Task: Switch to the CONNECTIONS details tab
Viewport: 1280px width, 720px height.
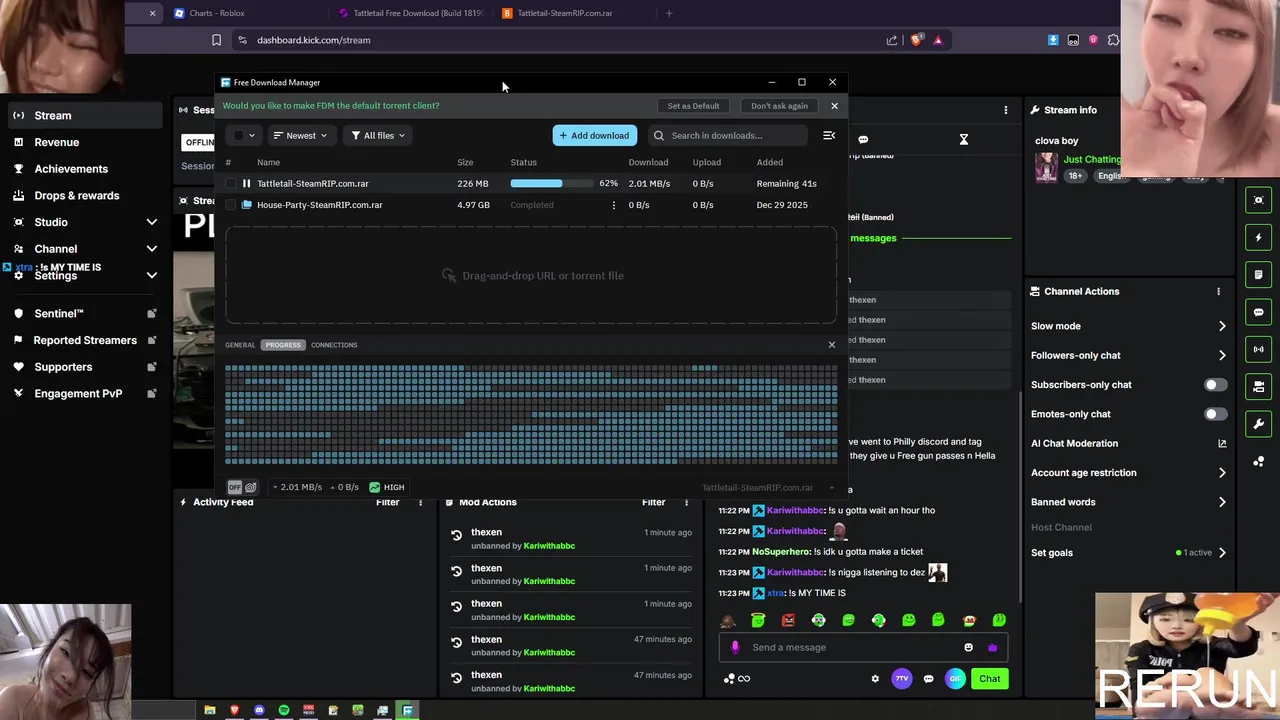Action: coord(334,345)
